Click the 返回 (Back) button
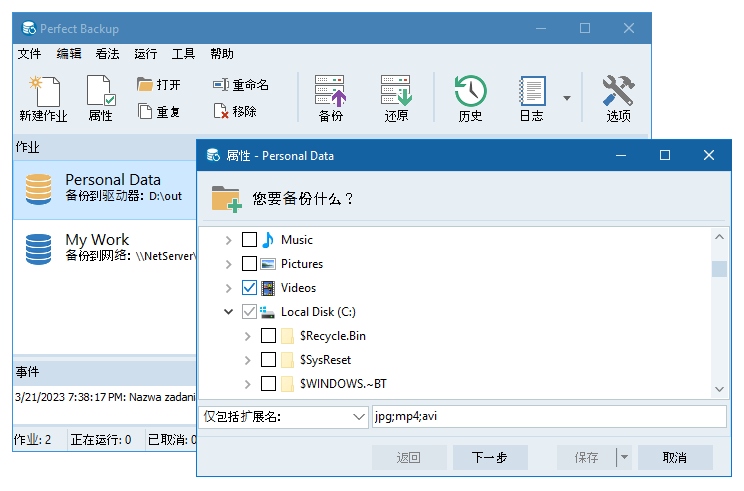The image size is (744, 491). (409, 457)
